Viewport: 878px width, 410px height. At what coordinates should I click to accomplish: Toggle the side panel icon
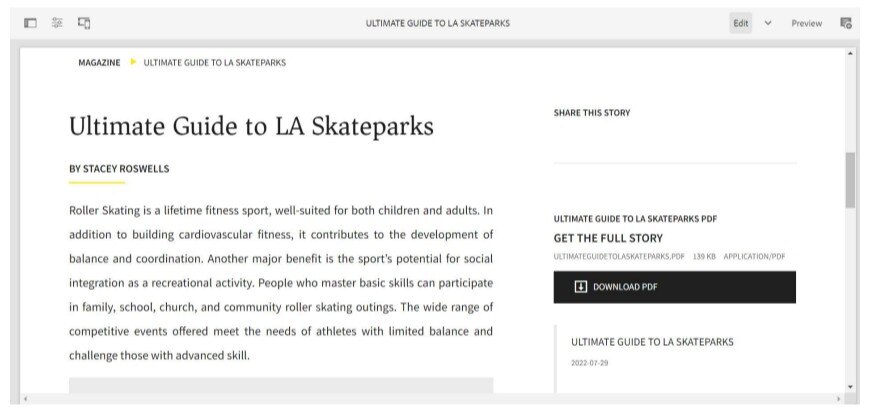pyautogui.click(x=30, y=23)
